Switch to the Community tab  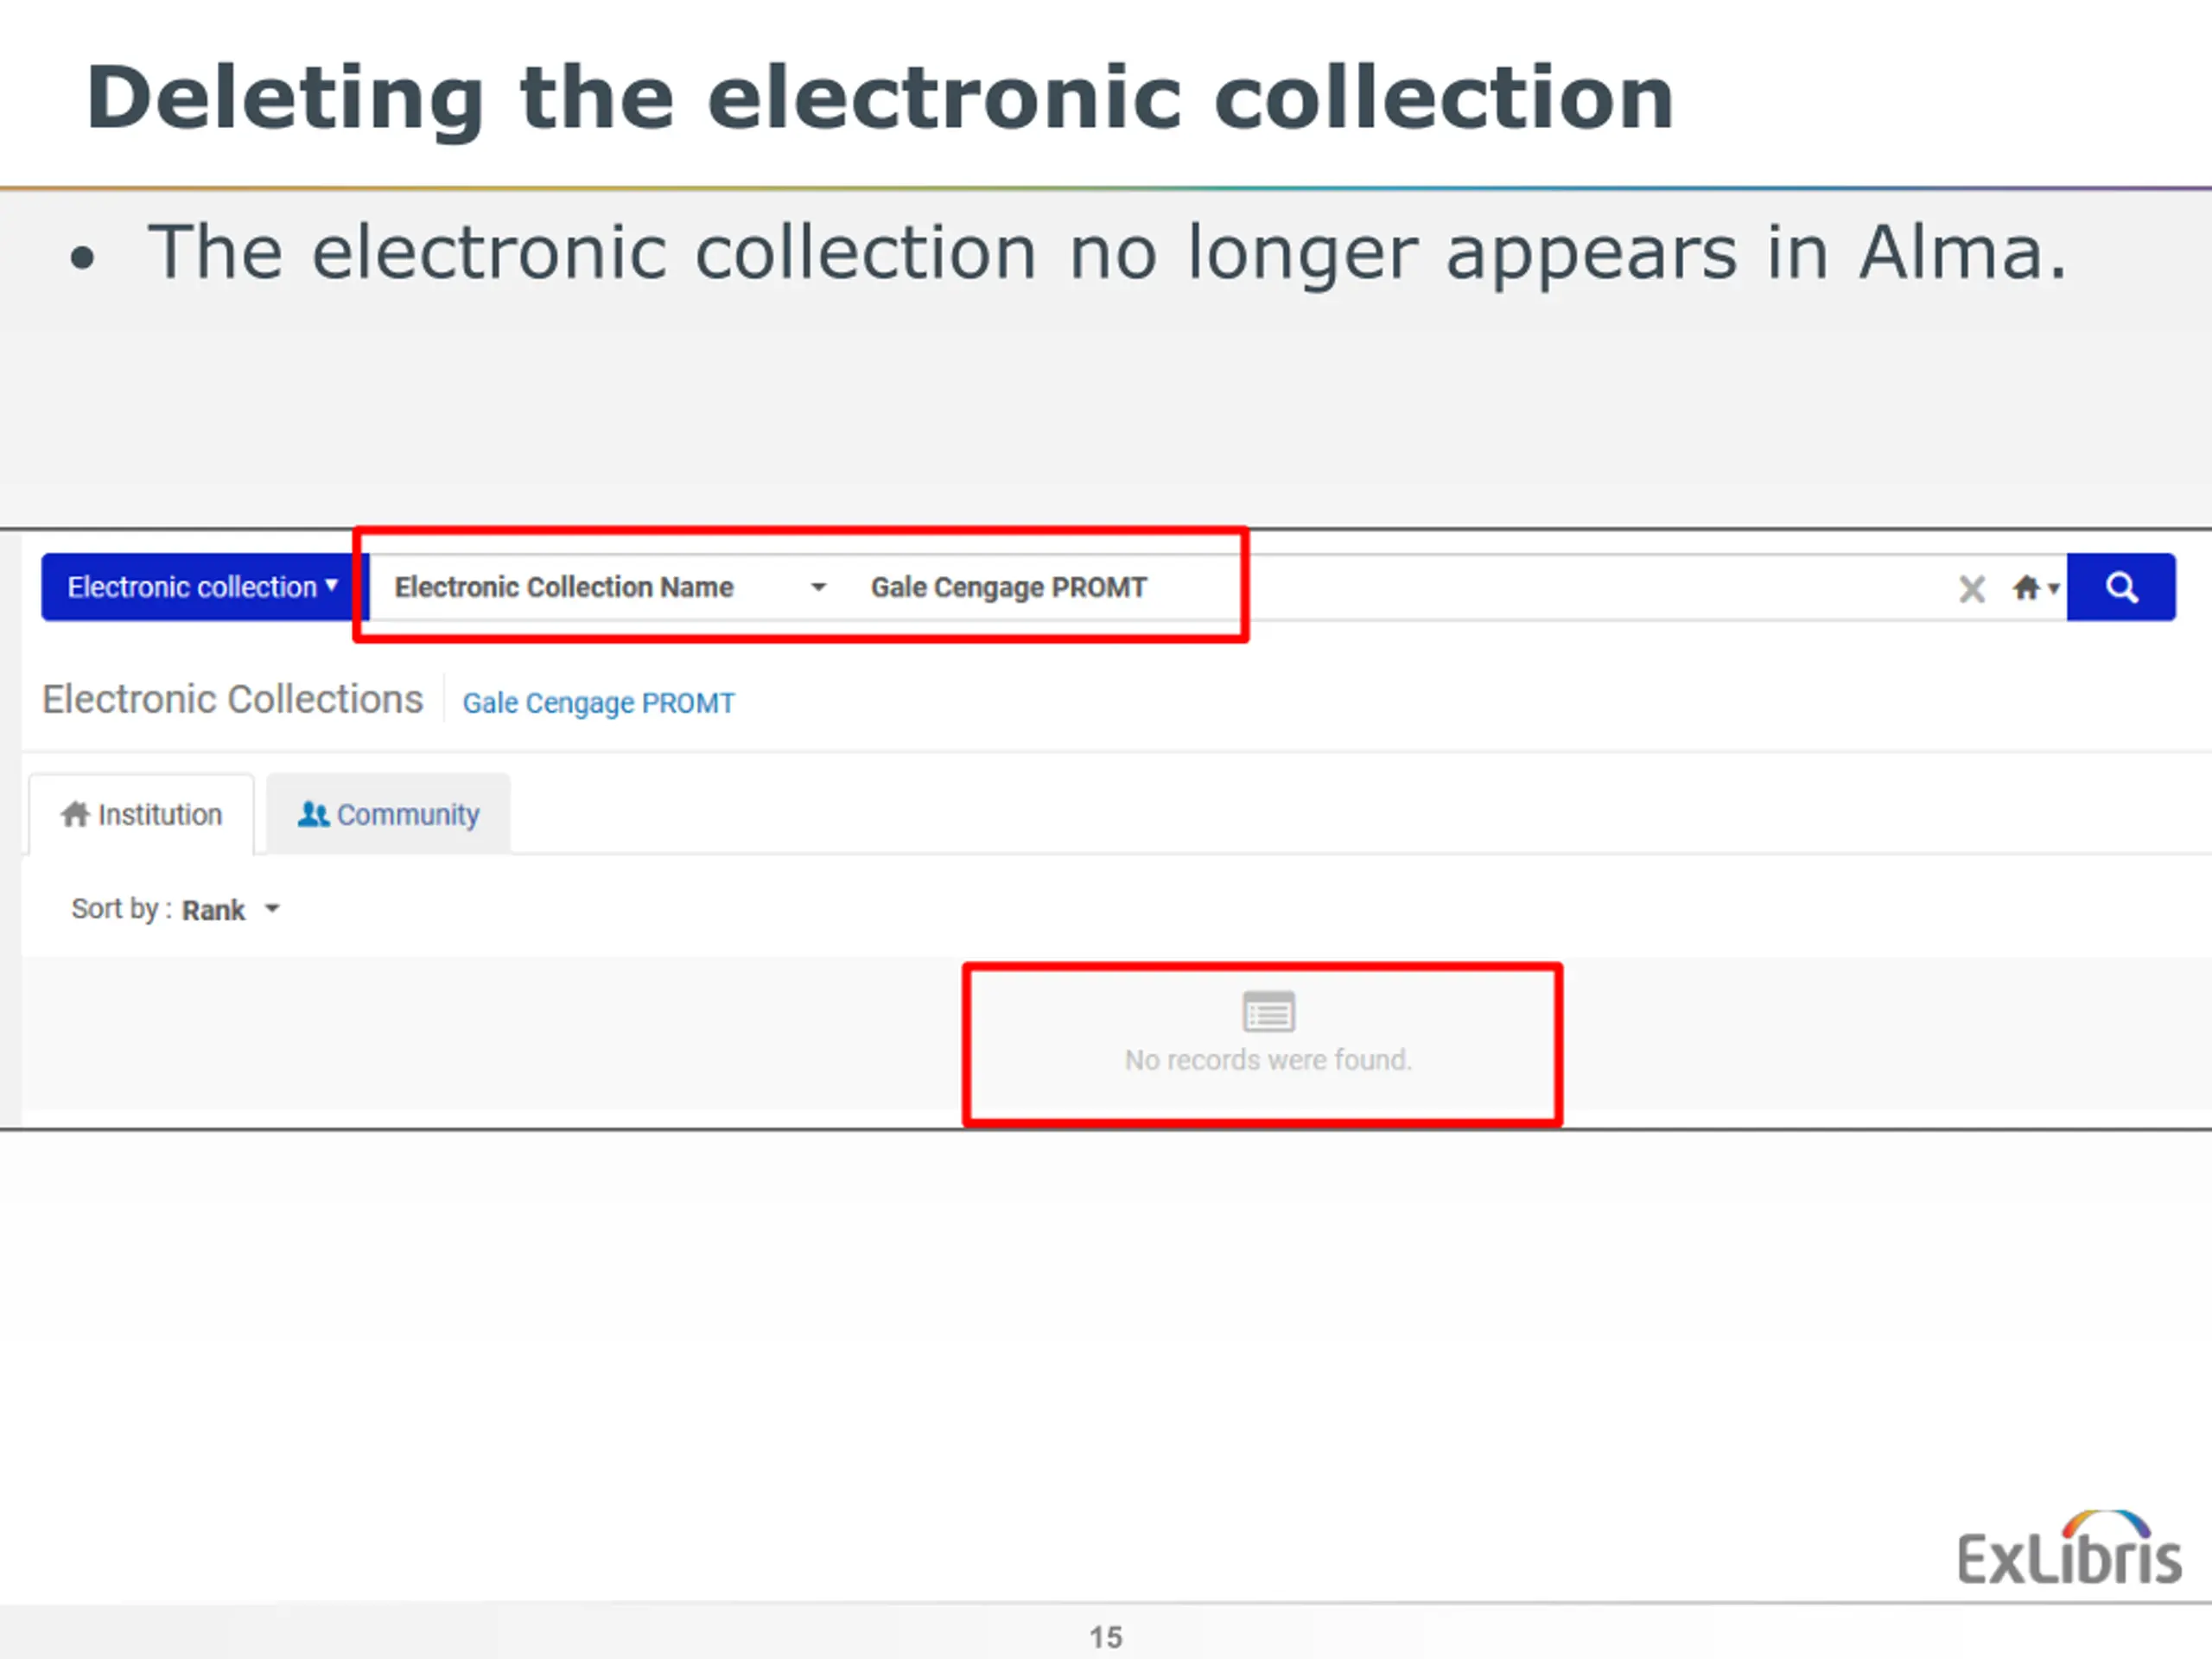click(388, 814)
